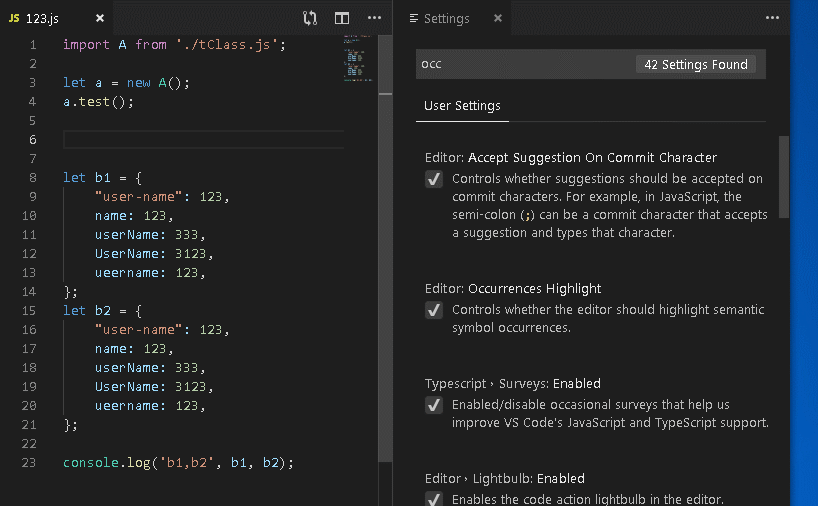Click 'userName: 333,' on line 11
Viewport: 818px width, 506px height.
(x=150, y=235)
